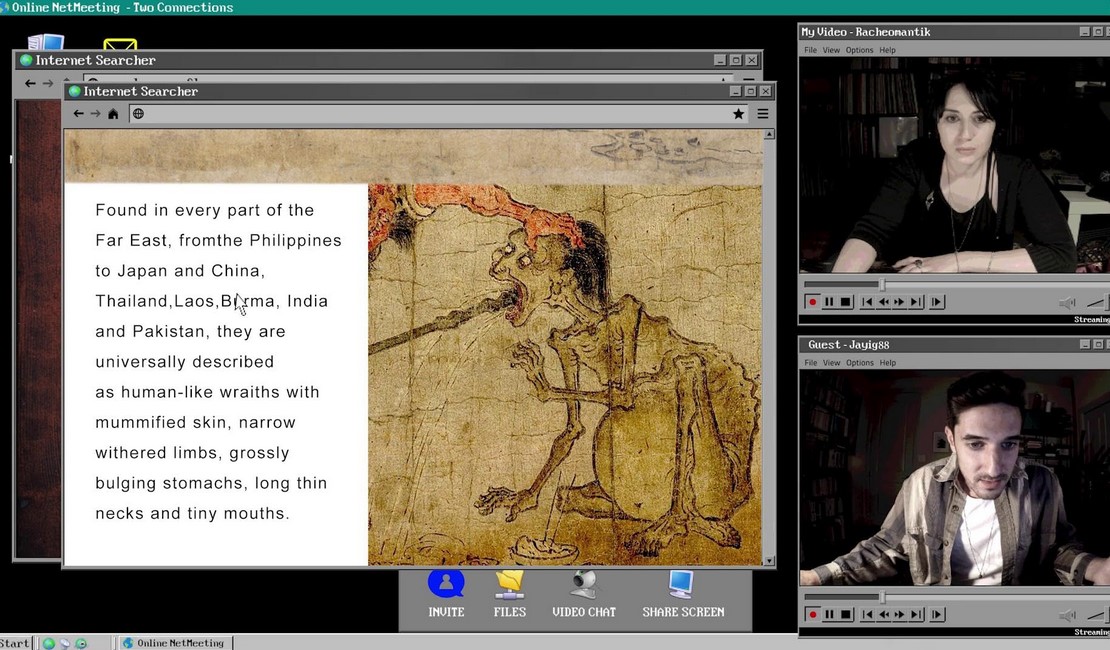
Task: Fast forward in Guest Jayig88 player
Action: click(x=900, y=615)
